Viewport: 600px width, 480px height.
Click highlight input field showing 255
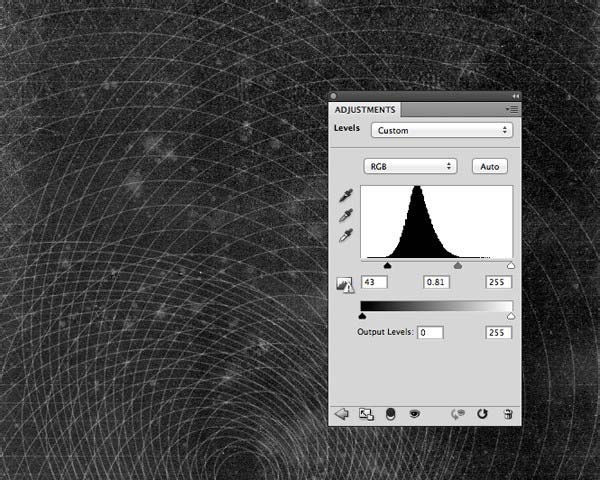coord(498,282)
